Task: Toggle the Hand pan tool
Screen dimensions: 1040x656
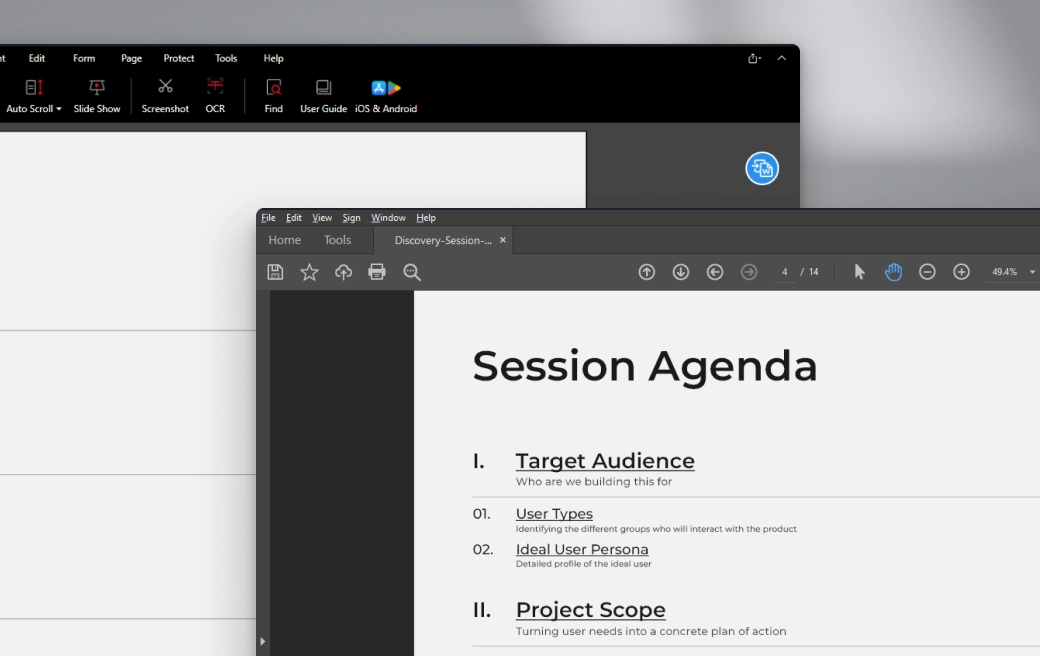Action: coord(893,272)
